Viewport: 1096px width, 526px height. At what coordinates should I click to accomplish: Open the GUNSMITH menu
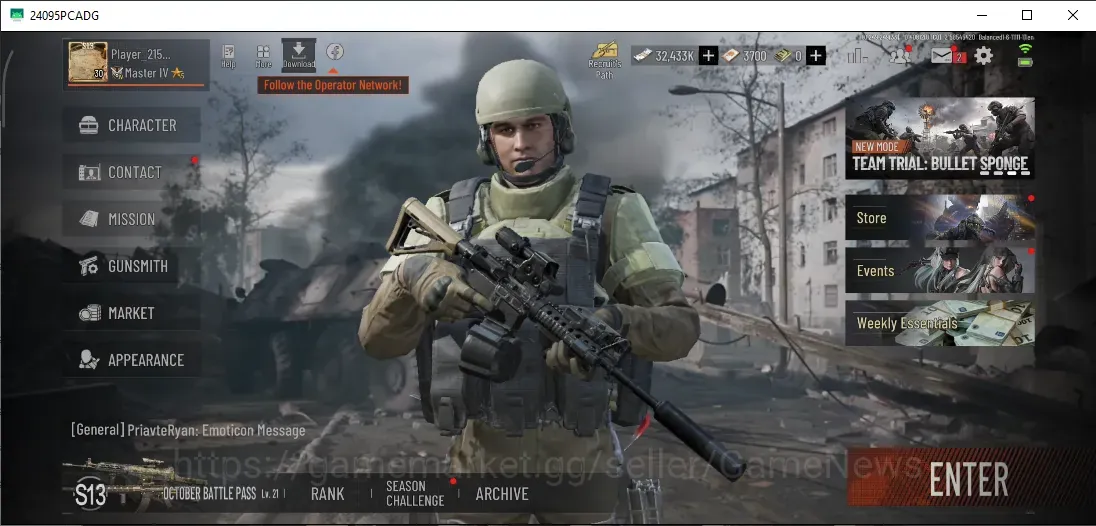132,265
